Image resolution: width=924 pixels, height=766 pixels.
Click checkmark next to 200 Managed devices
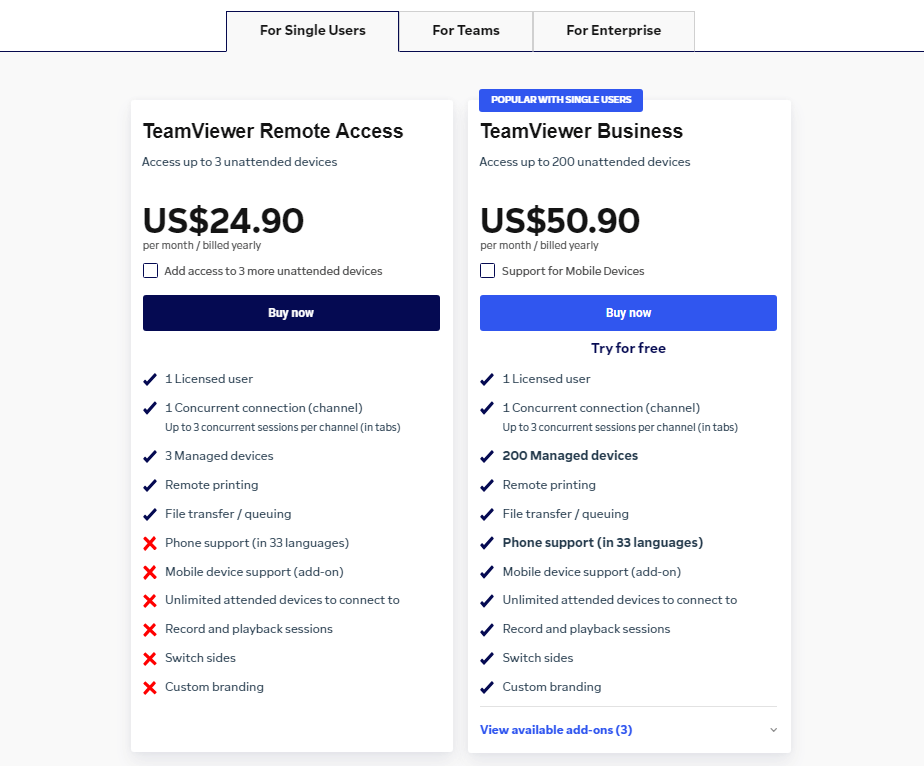coord(487,456)
